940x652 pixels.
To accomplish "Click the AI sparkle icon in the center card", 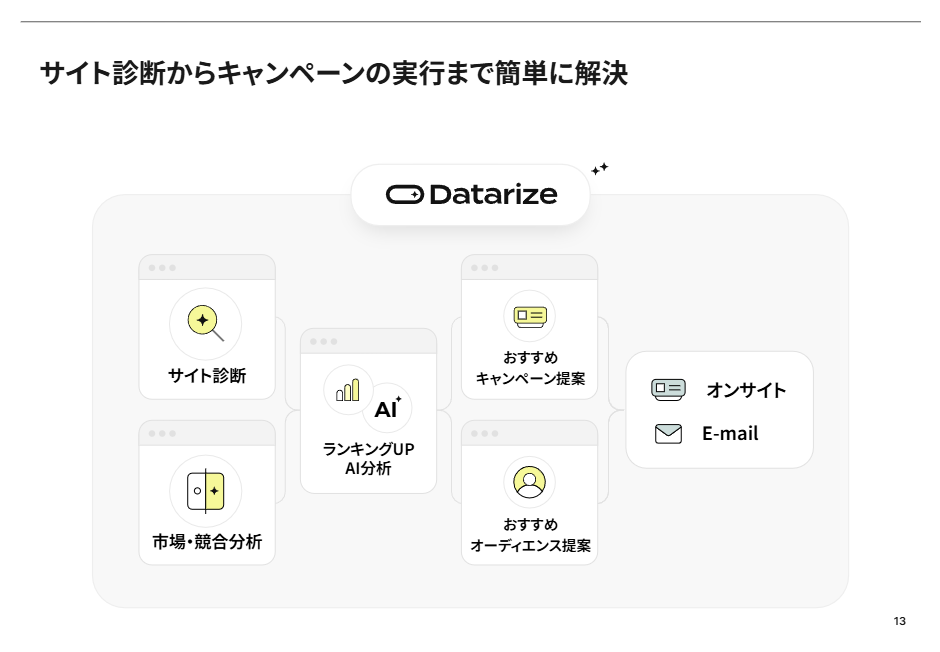I will (387, 408).
